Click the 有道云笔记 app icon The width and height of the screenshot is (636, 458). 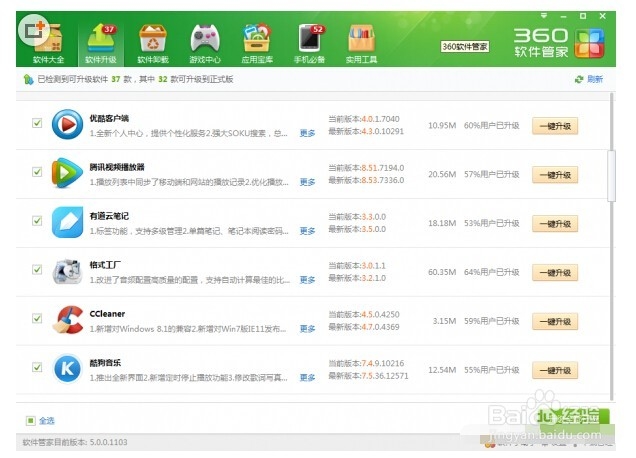68,222
